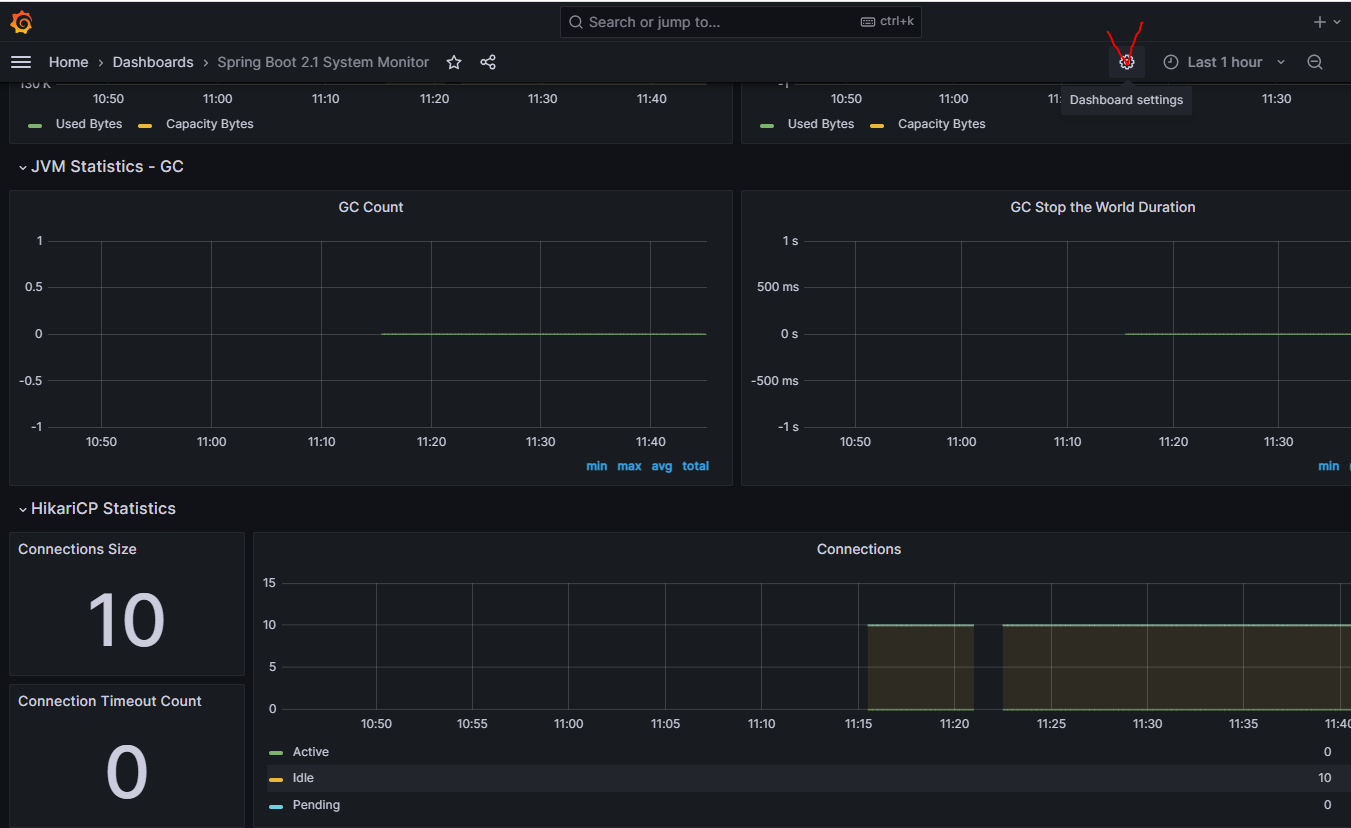Select the Connection Timeout Count panel title
The height and width of the screenshot is (828, 1351).
click(110, 701)
